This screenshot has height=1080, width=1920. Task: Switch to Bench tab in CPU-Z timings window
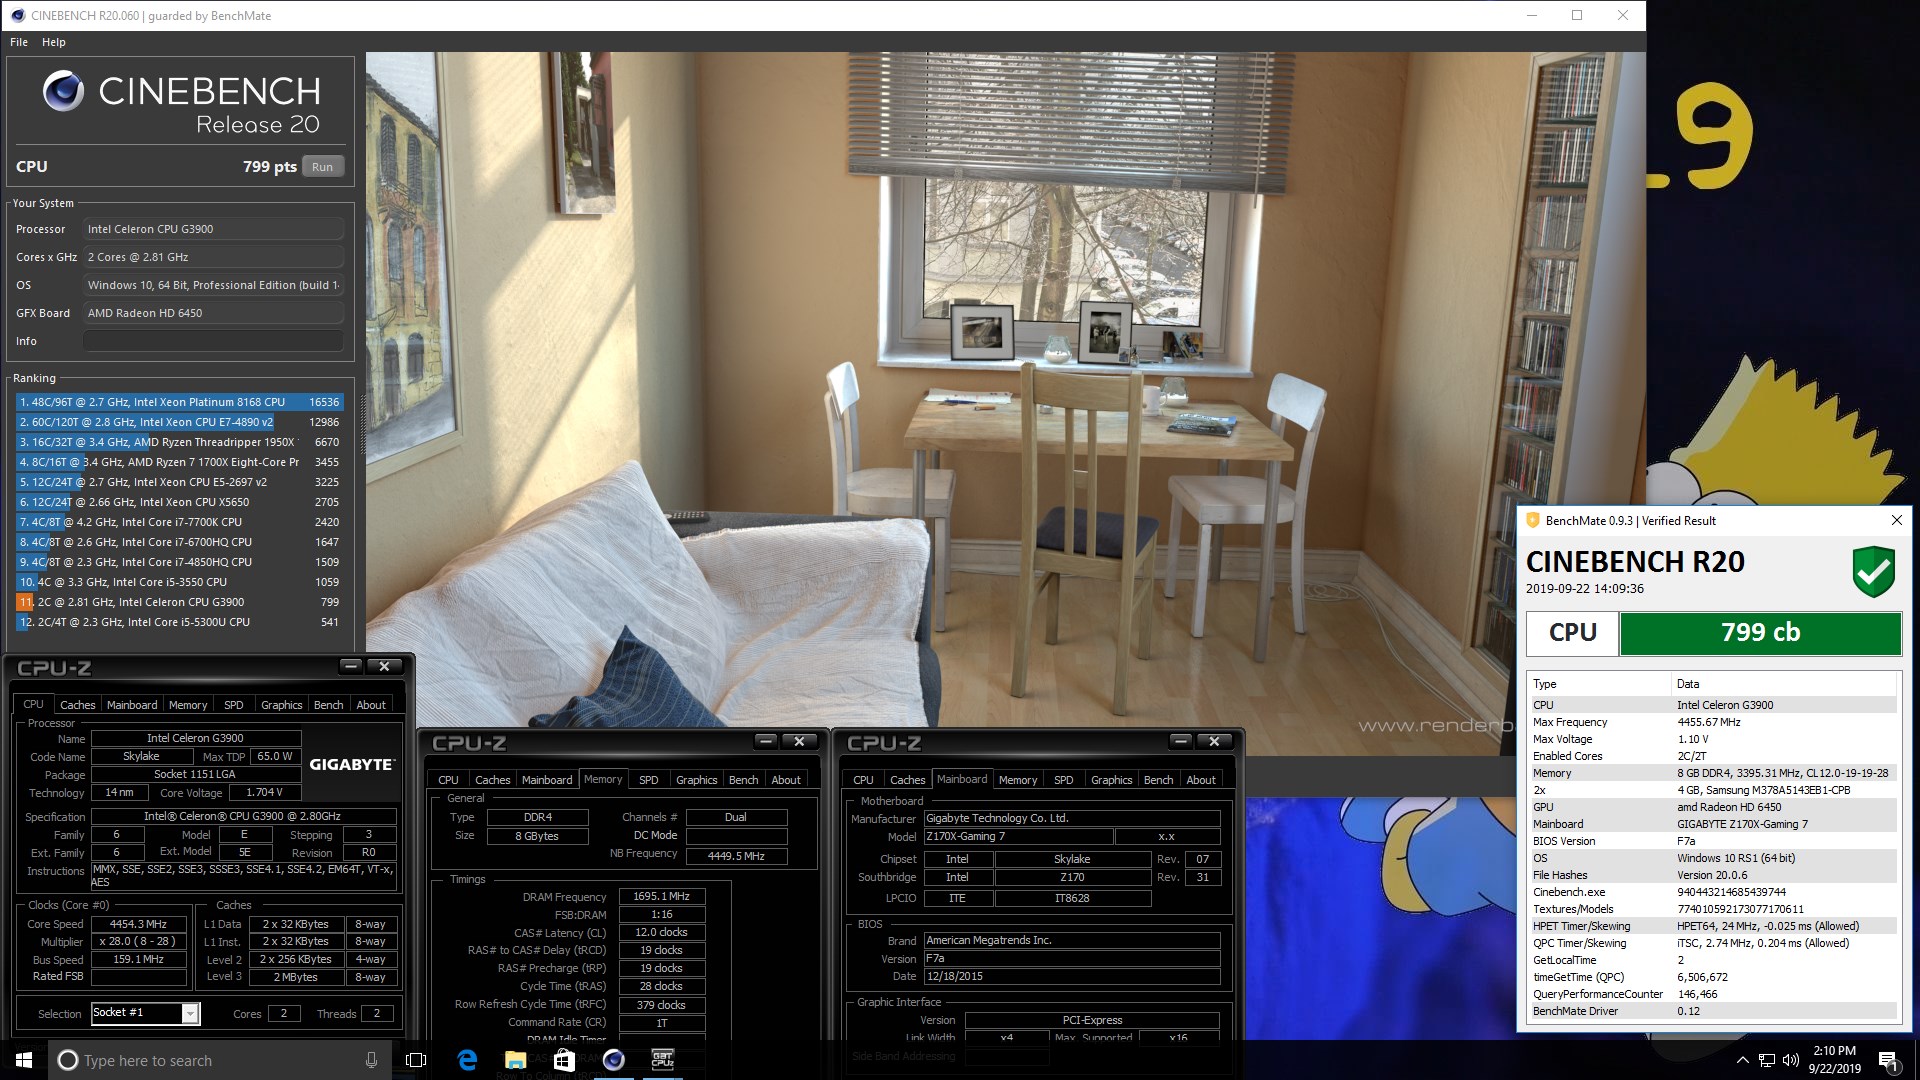click(743, 780)
